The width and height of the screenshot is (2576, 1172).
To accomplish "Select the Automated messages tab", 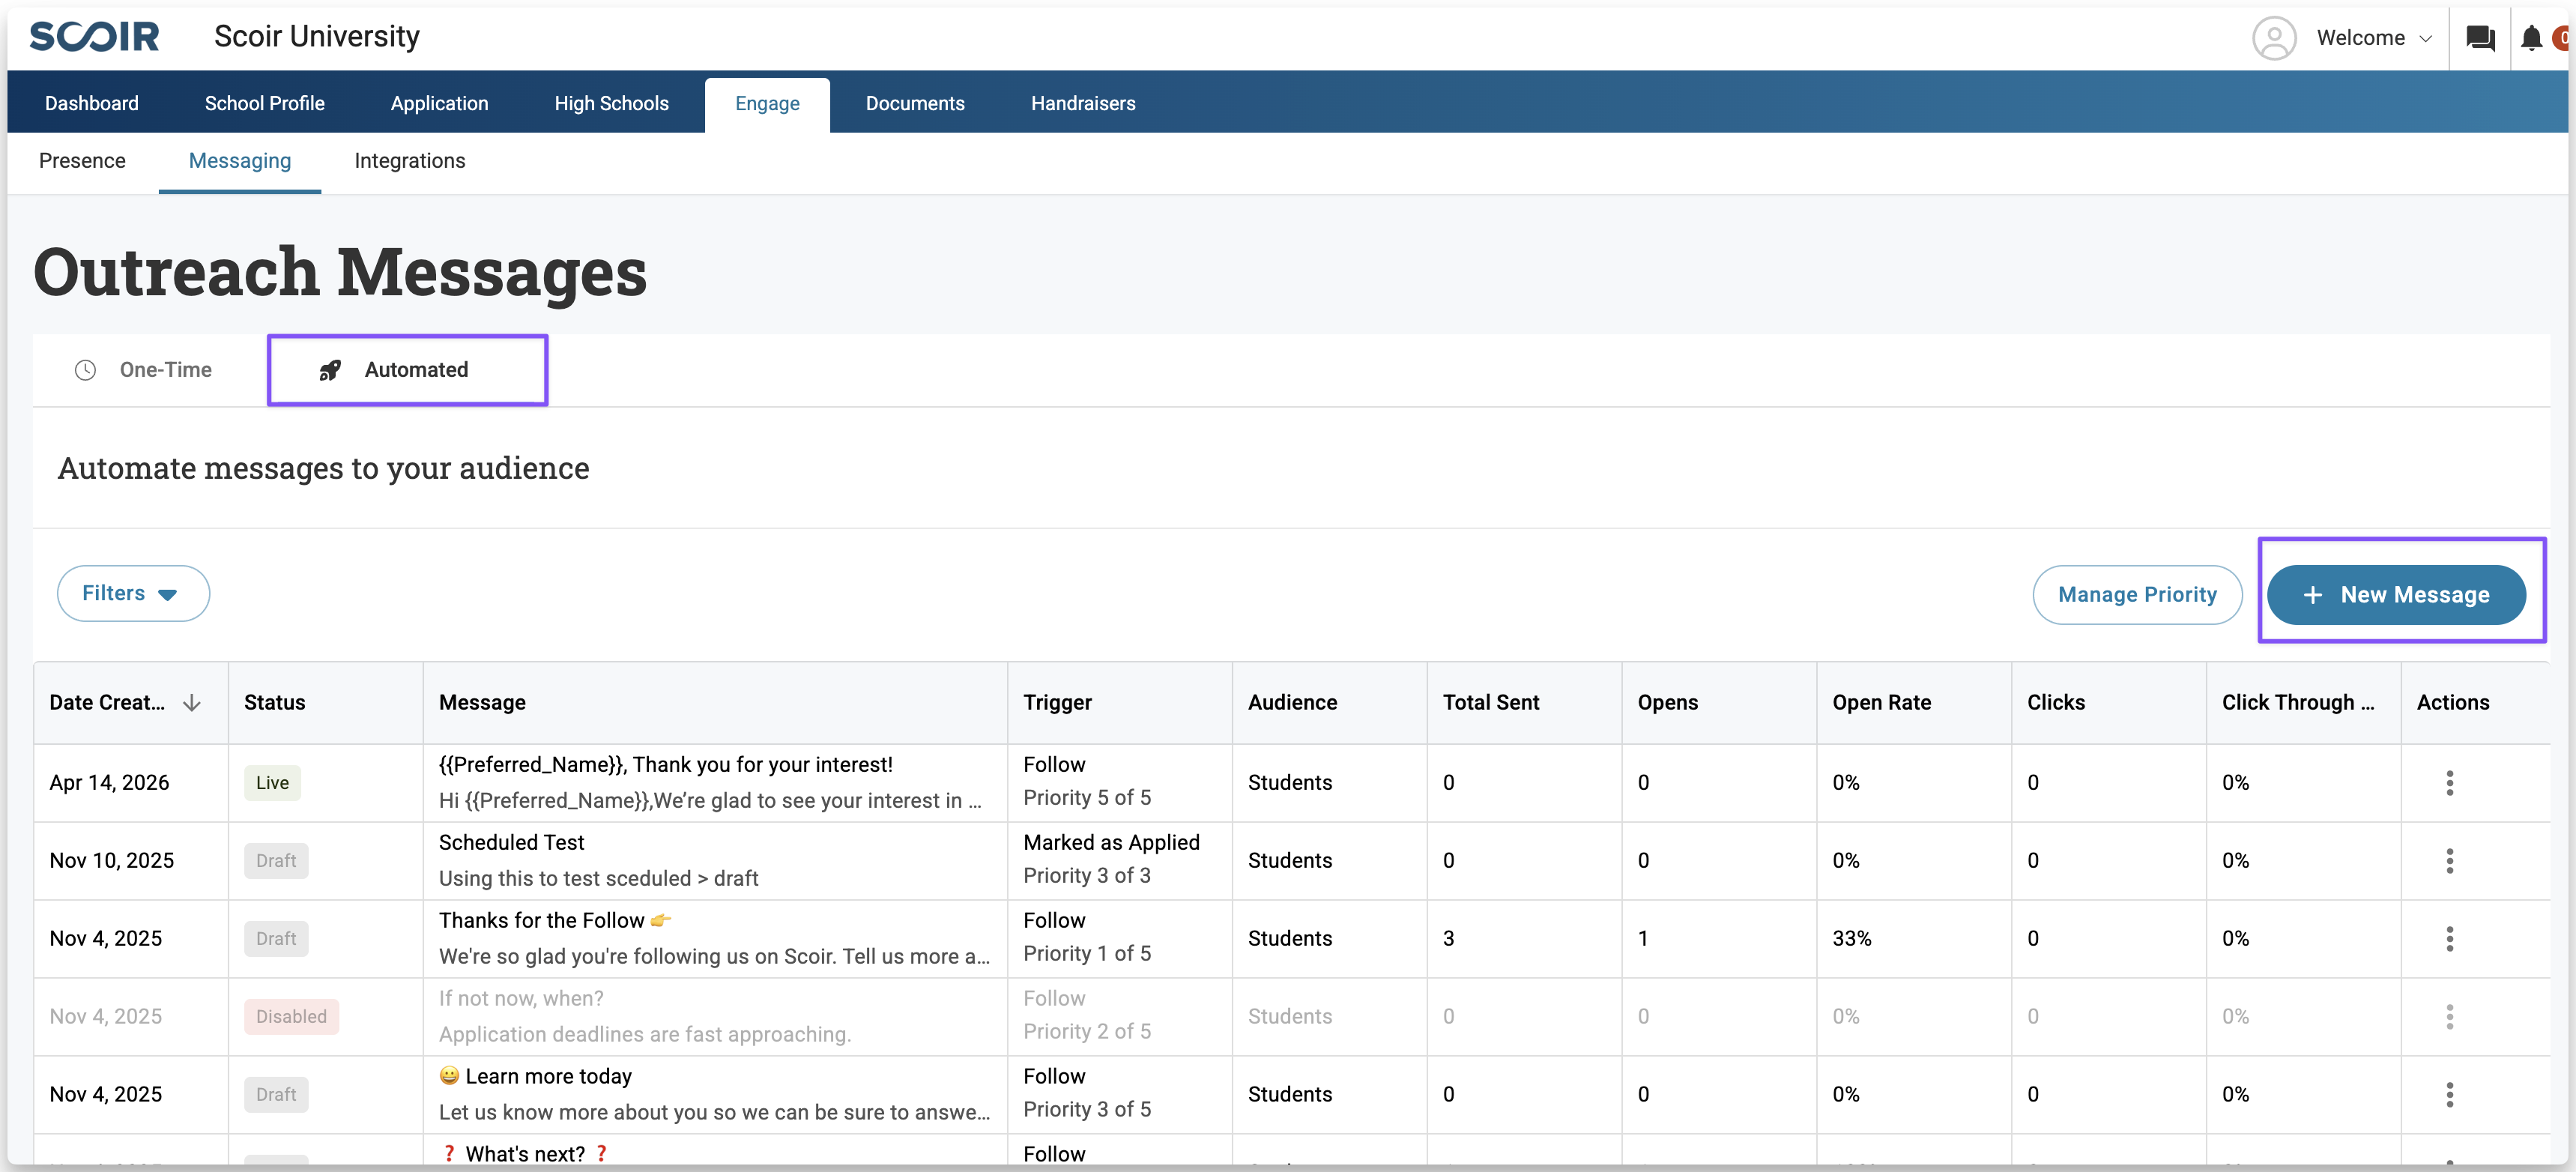I will pyautogui.click(x=407, y=370).
